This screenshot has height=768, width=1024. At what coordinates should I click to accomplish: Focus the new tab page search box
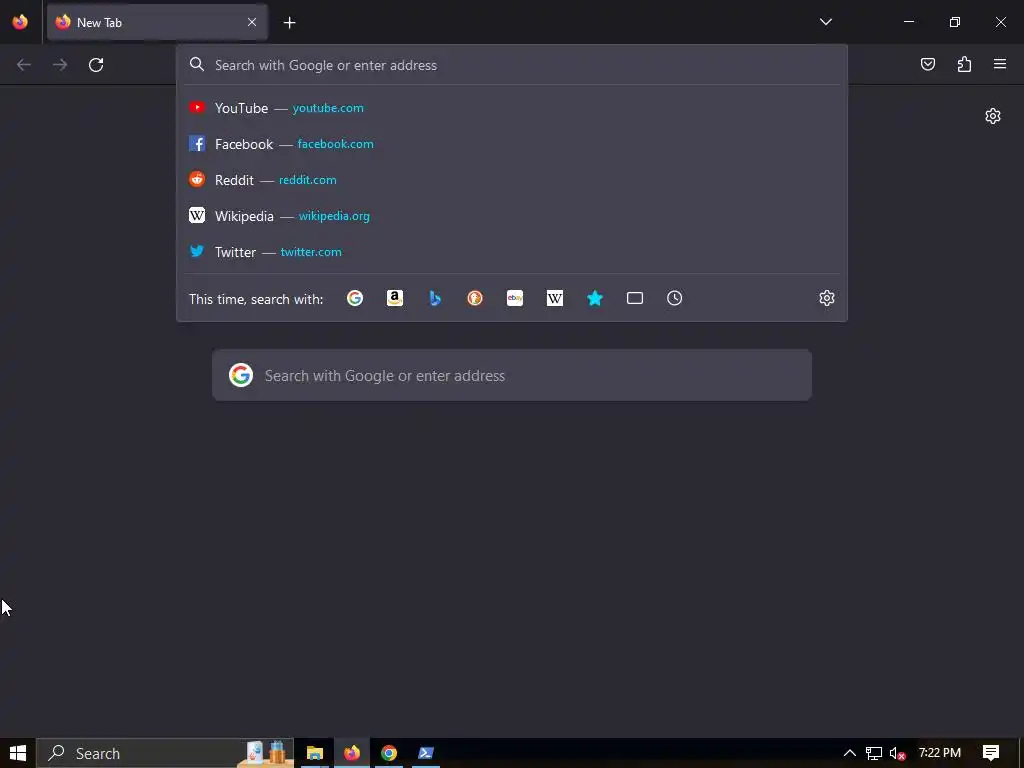coord(512,376)
